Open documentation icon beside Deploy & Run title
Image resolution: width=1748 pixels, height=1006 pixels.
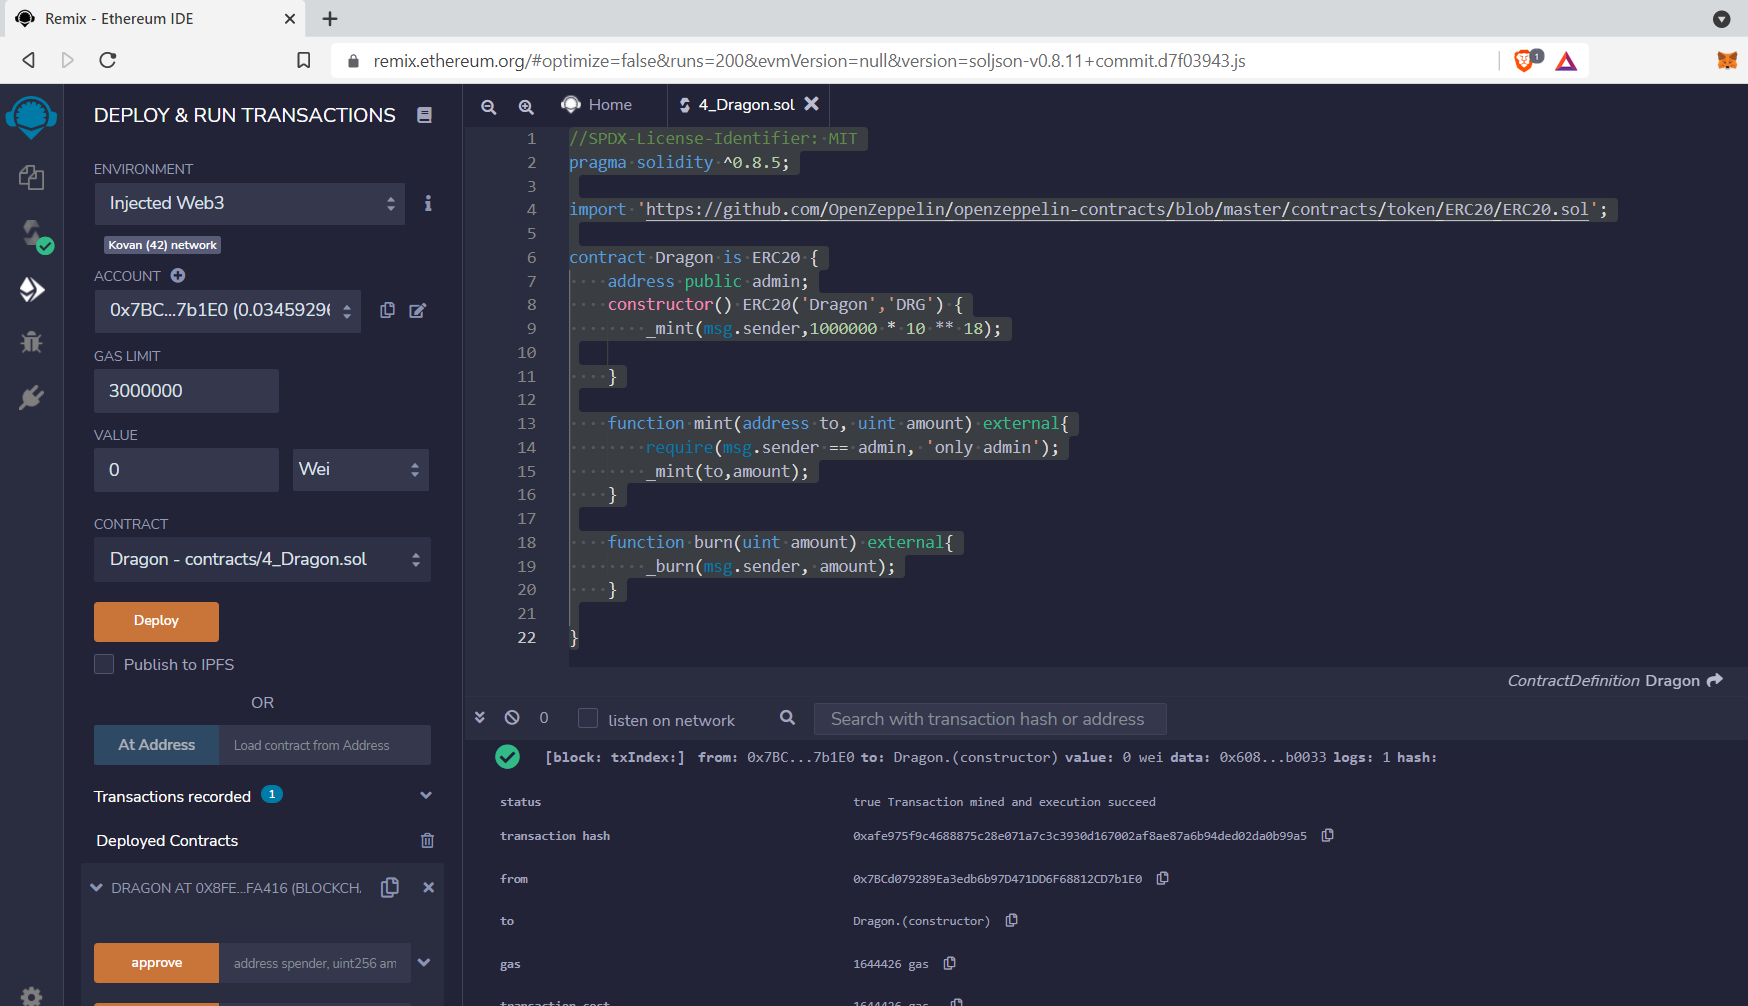tap(424, 115)
